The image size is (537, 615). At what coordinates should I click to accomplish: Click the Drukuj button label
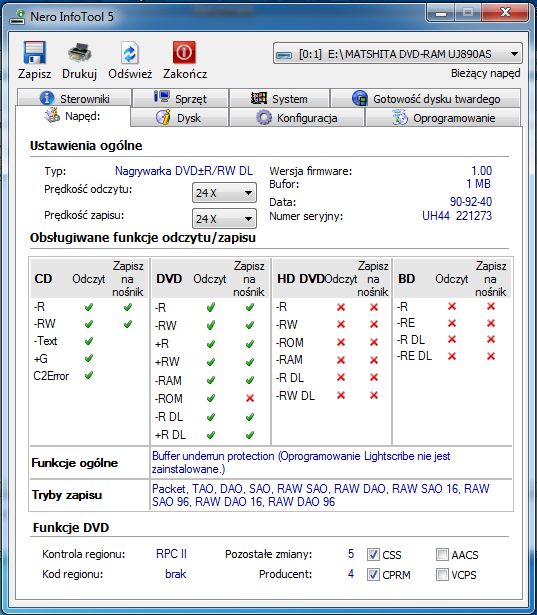point(80,74)
